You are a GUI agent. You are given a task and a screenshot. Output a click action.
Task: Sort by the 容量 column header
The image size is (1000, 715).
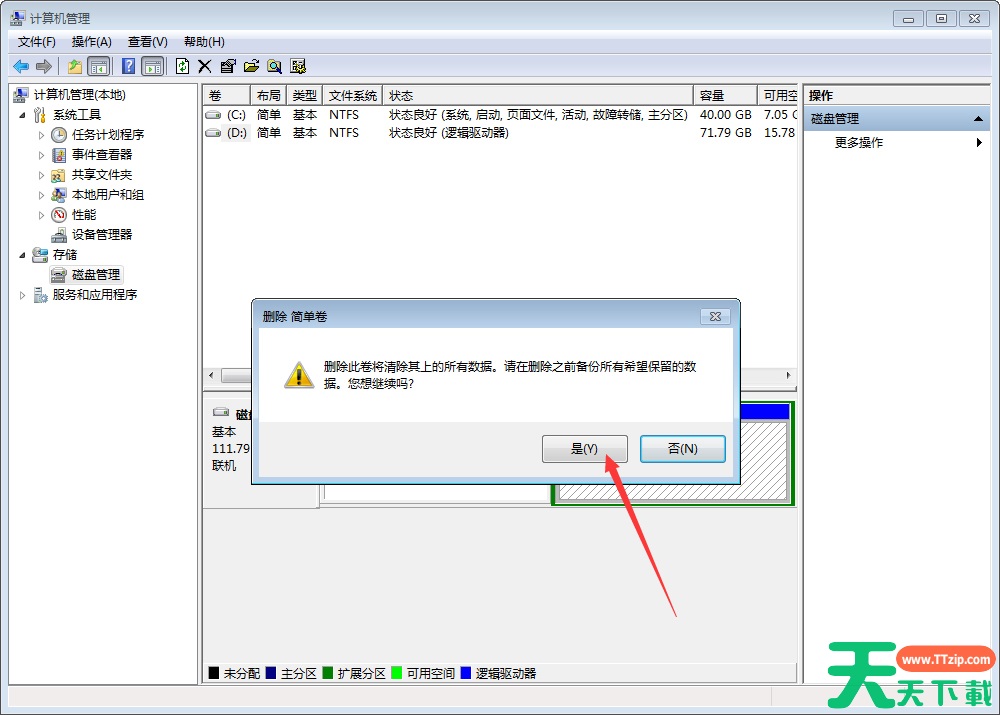coord(725,96)
